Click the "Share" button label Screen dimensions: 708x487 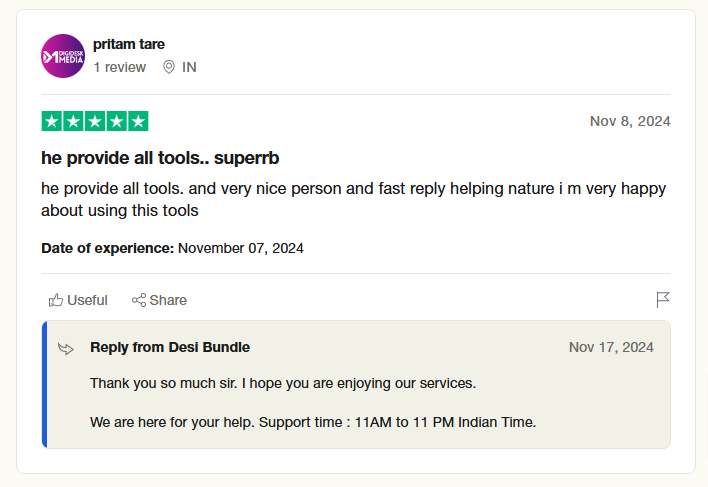pyautogui.click(x=168, y=300)
